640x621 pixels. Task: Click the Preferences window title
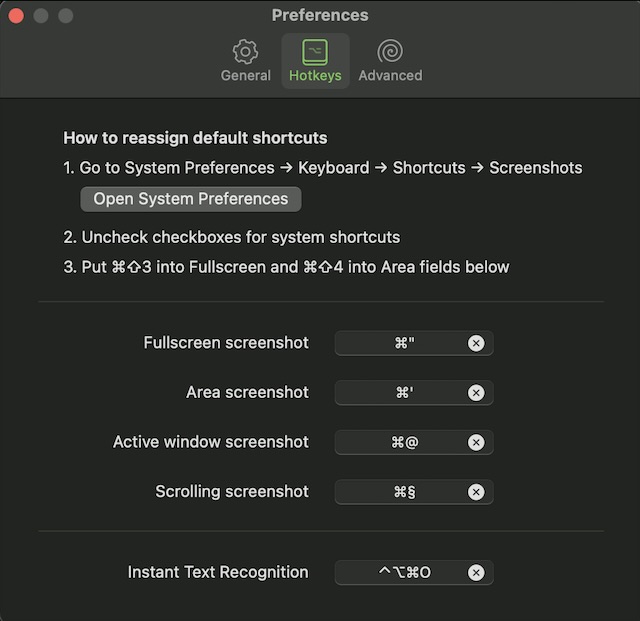click(320, 16)
